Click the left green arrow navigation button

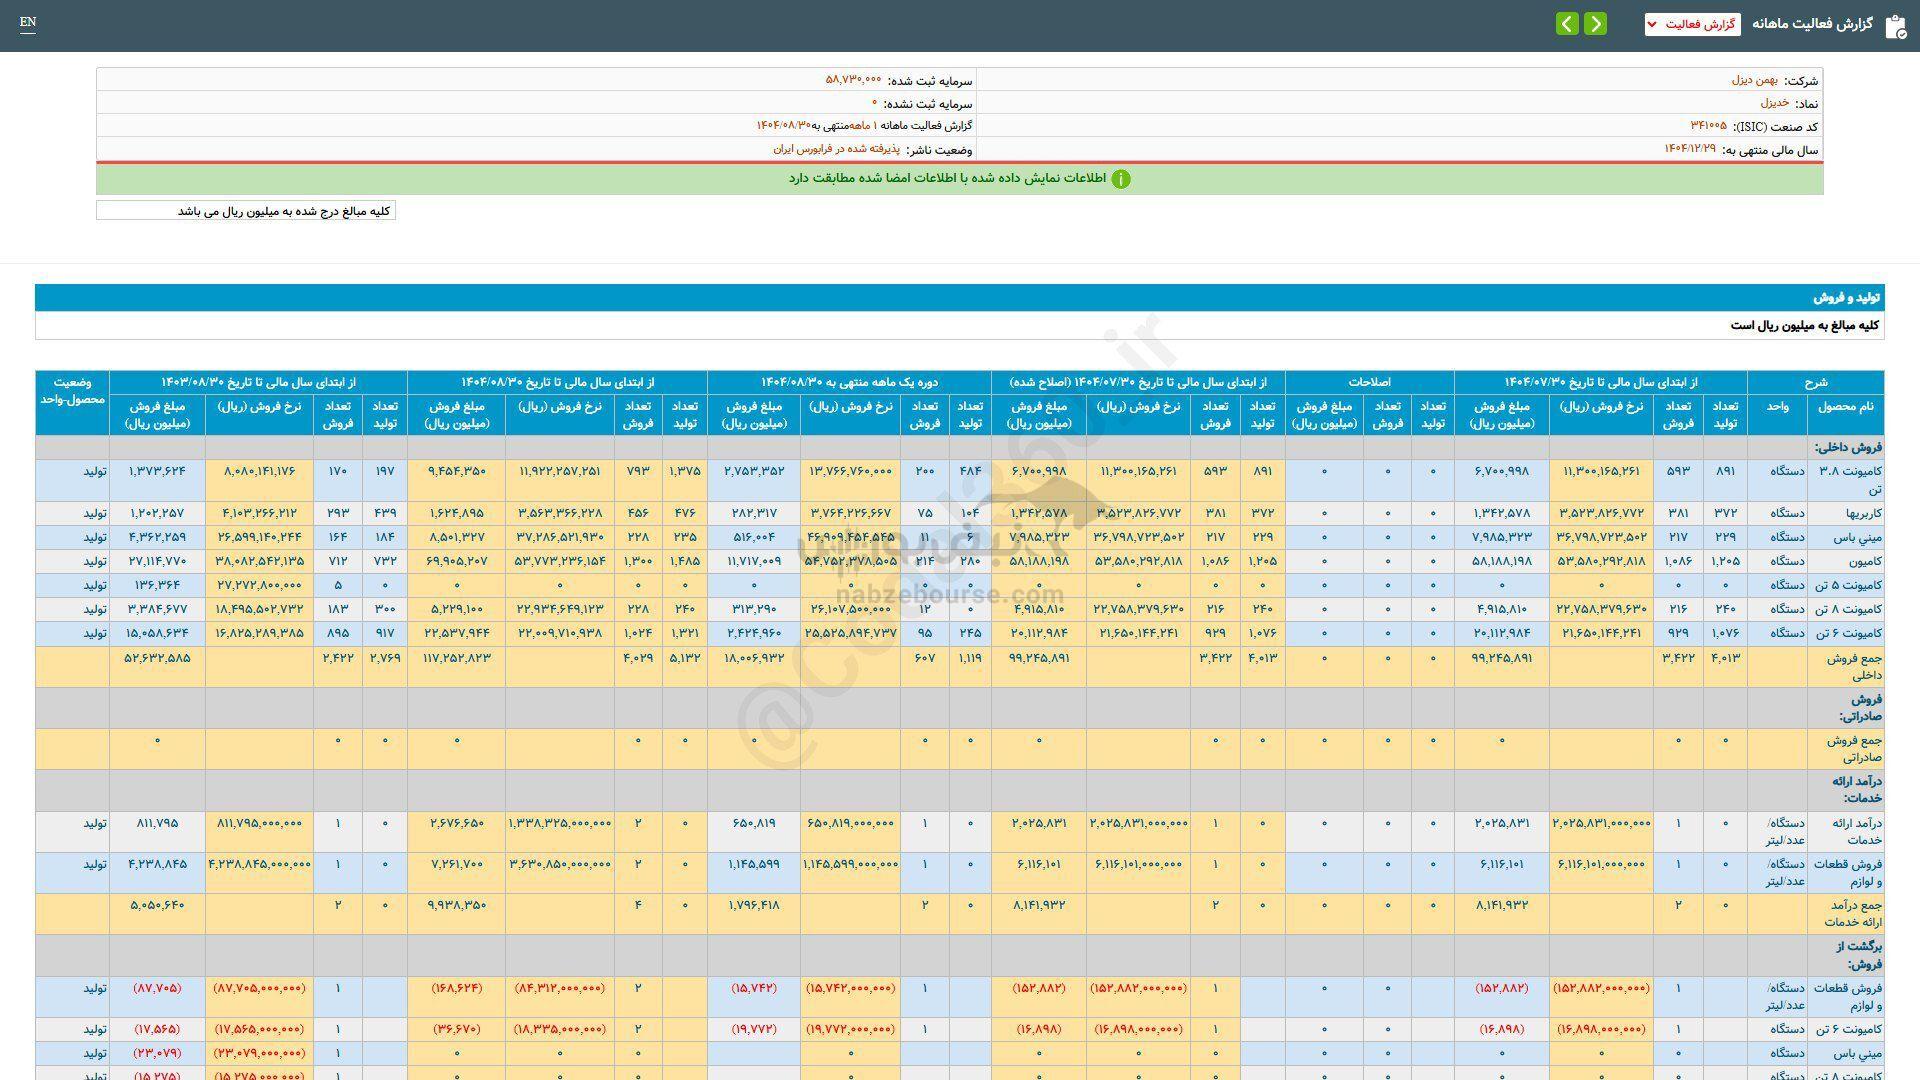[1567, 23]
